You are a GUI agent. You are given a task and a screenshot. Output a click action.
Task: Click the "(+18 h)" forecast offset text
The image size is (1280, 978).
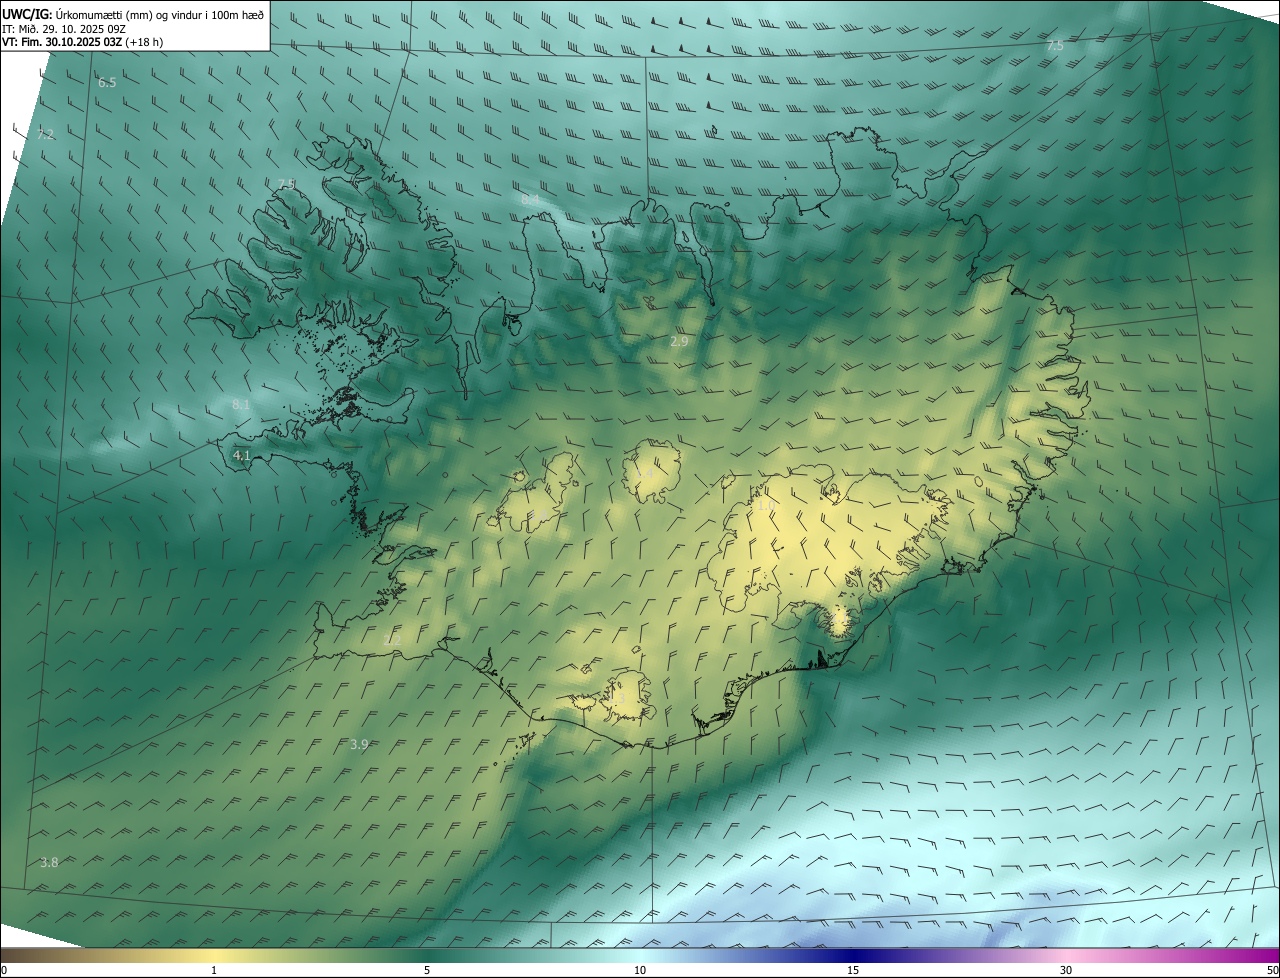[x=145, y=42]
